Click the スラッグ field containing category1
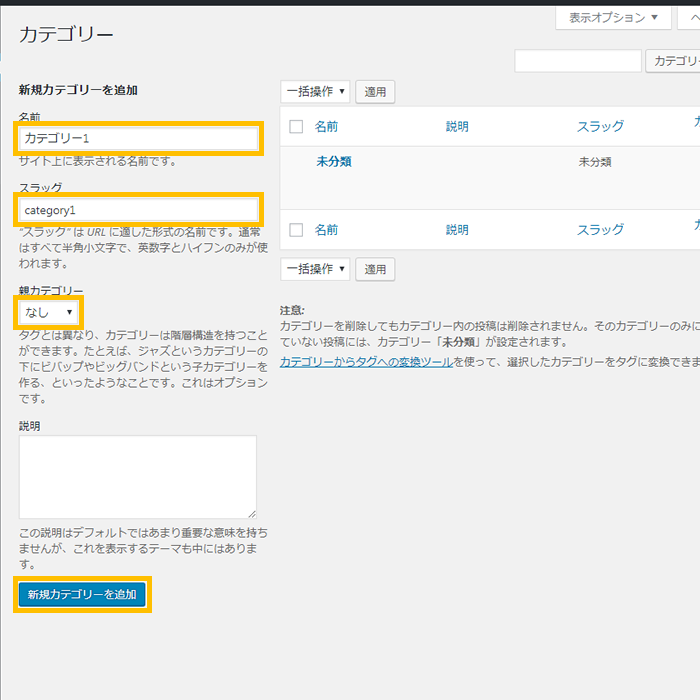 click(138, 210)
